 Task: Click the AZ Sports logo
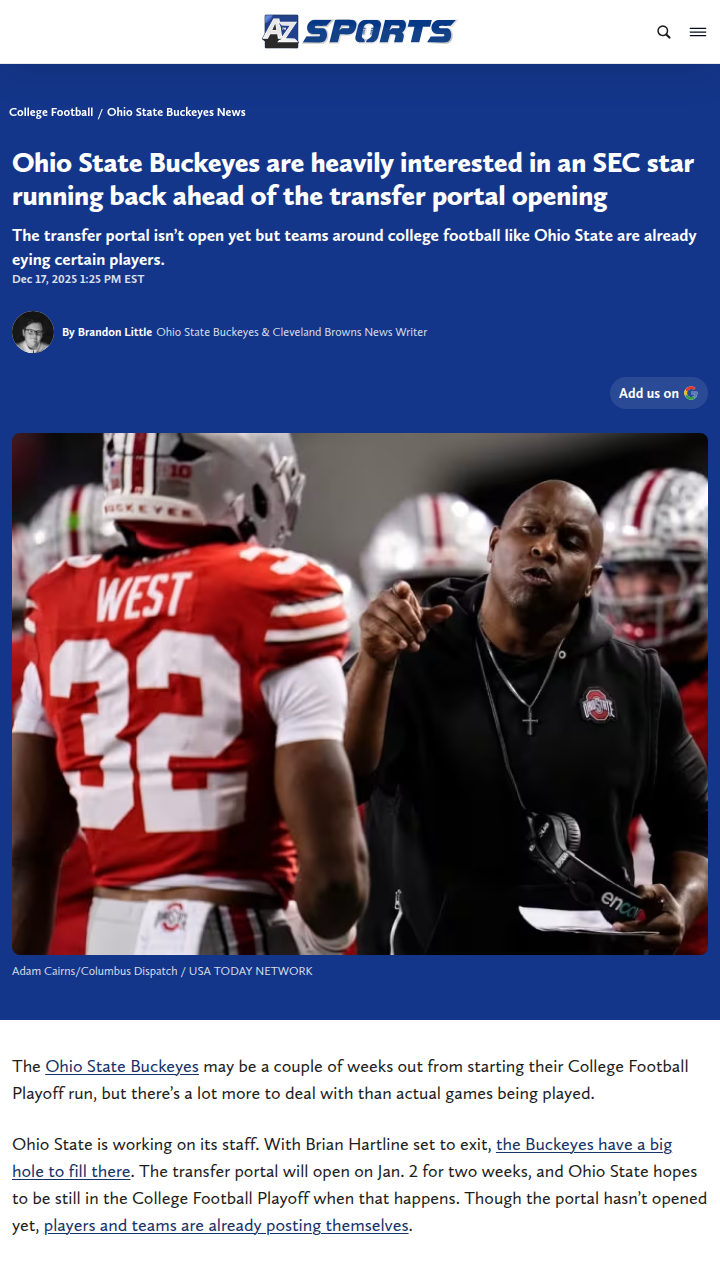[359, 31]
